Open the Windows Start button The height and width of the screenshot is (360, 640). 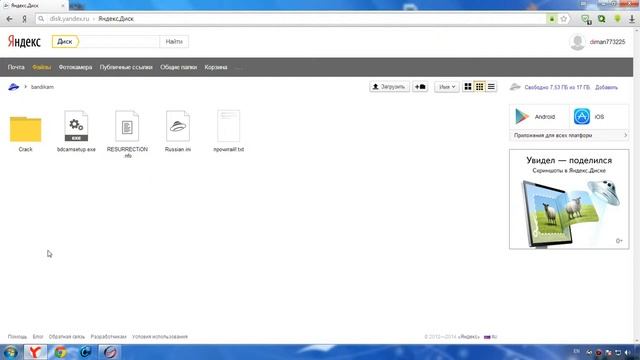pyautogui.click(x=11, y=352)
